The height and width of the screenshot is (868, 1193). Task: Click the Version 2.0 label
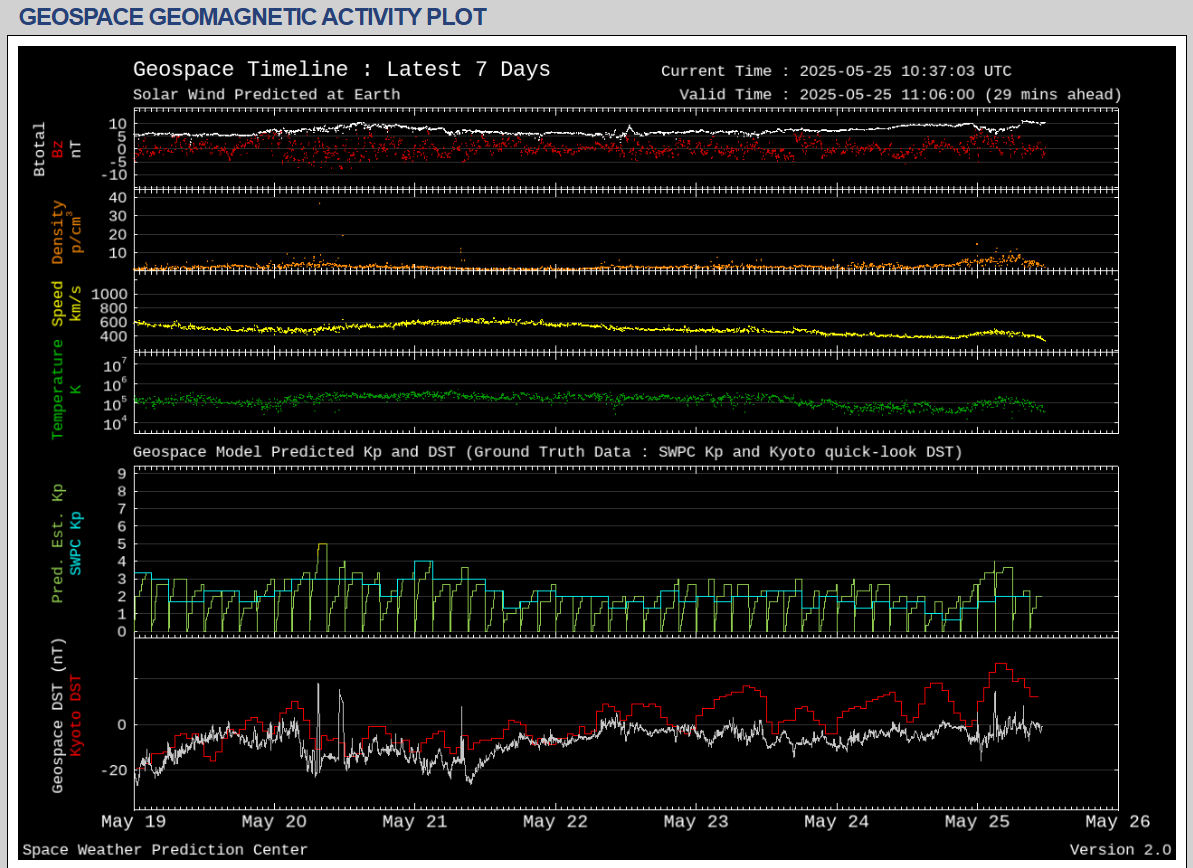[x=1119, y=850]
